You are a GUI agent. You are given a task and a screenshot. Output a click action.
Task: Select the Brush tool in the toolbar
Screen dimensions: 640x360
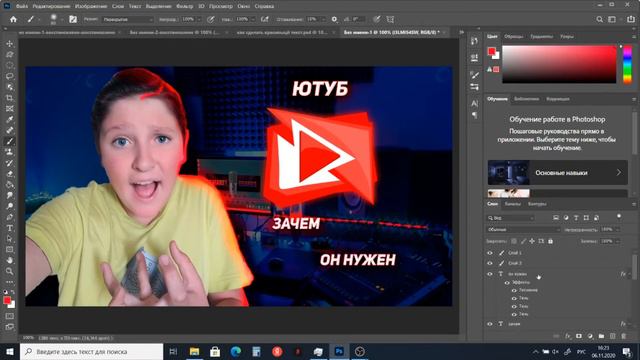[9, 141]
